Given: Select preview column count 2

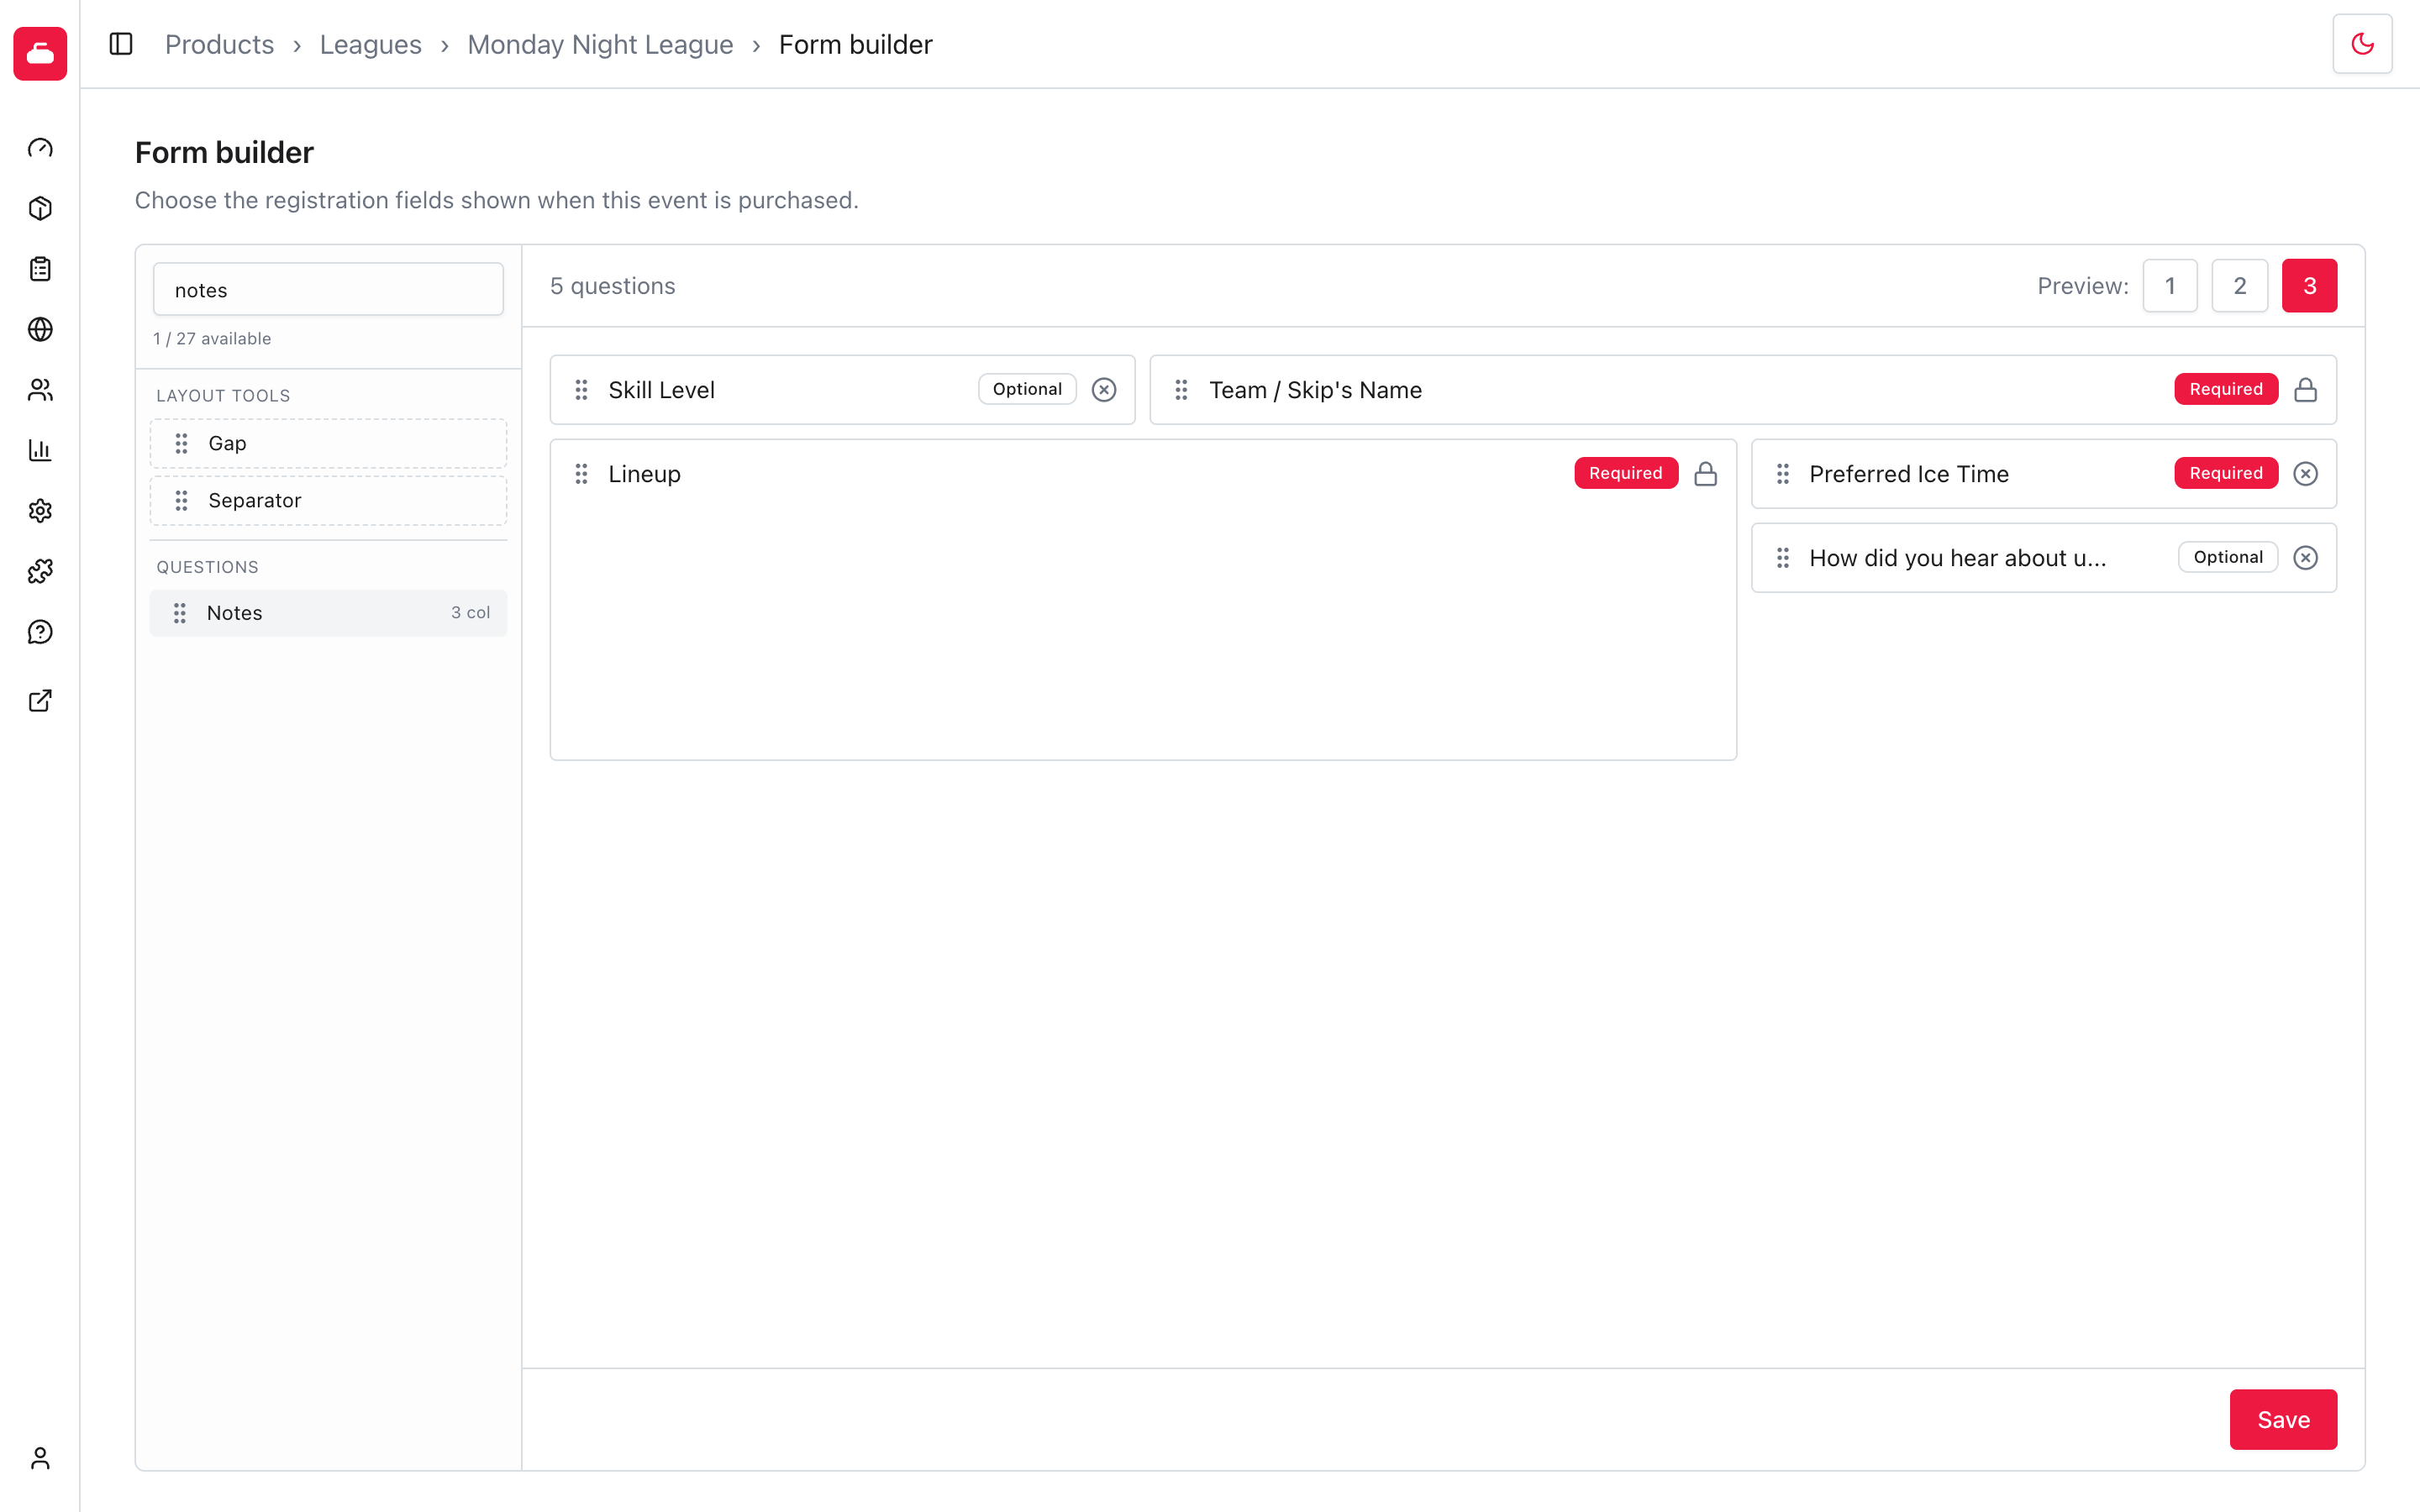Looking at the screenshot, I should (2239, 286).
